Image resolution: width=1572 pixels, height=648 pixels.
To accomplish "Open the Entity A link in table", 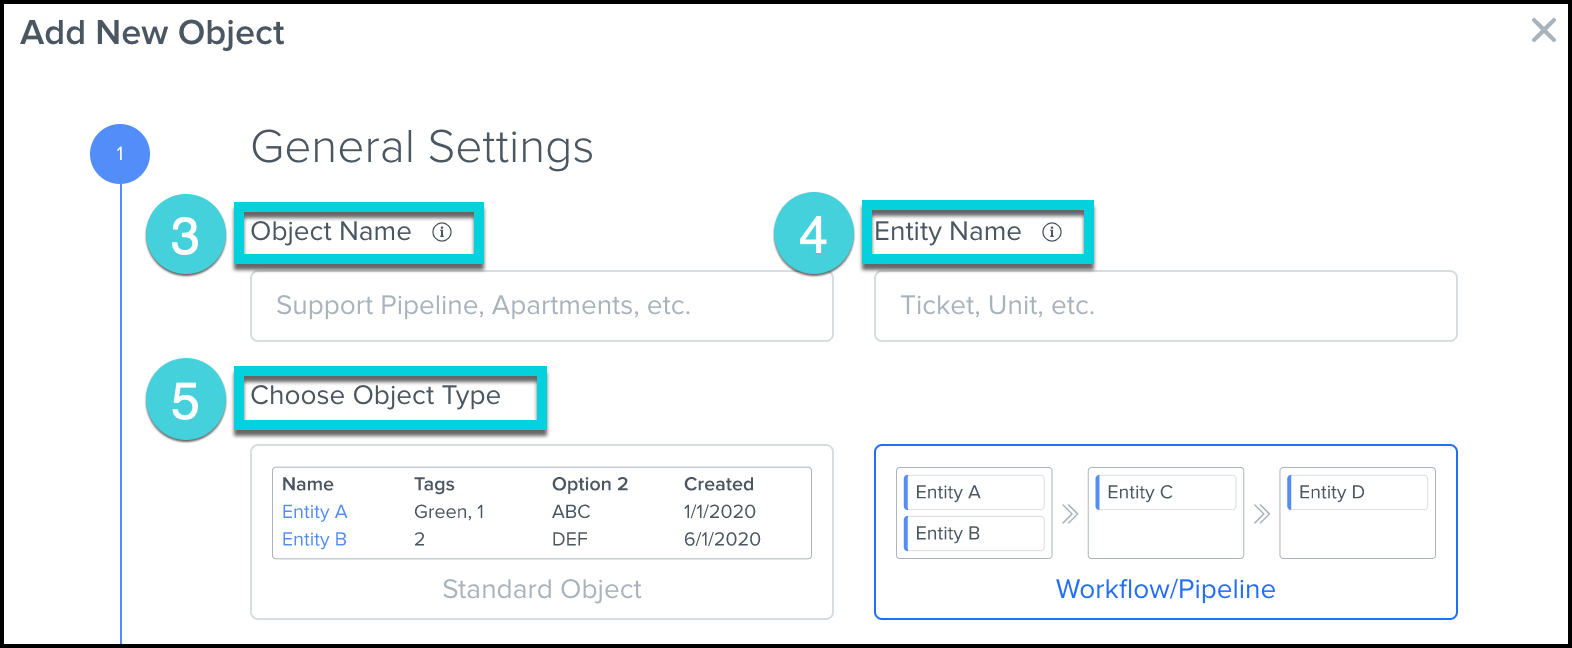I will (314, 512).
